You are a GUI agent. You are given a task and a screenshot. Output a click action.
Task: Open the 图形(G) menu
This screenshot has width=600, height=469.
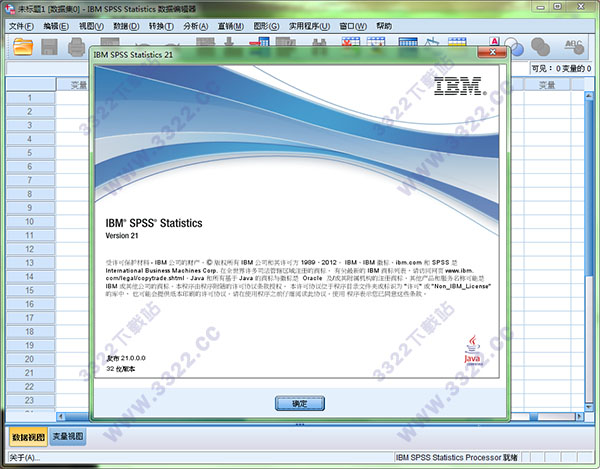click(266, 26)
